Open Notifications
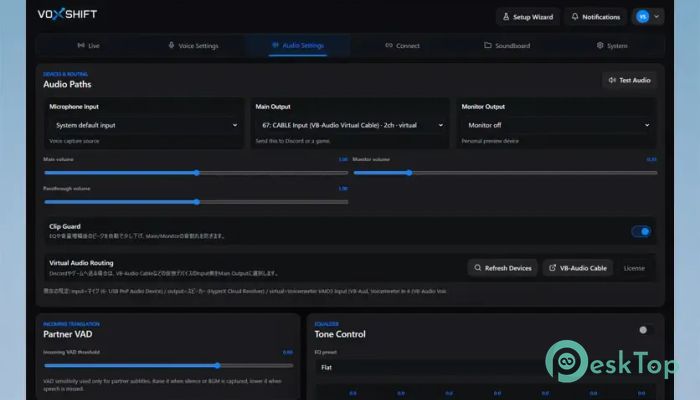 [596, 17]
